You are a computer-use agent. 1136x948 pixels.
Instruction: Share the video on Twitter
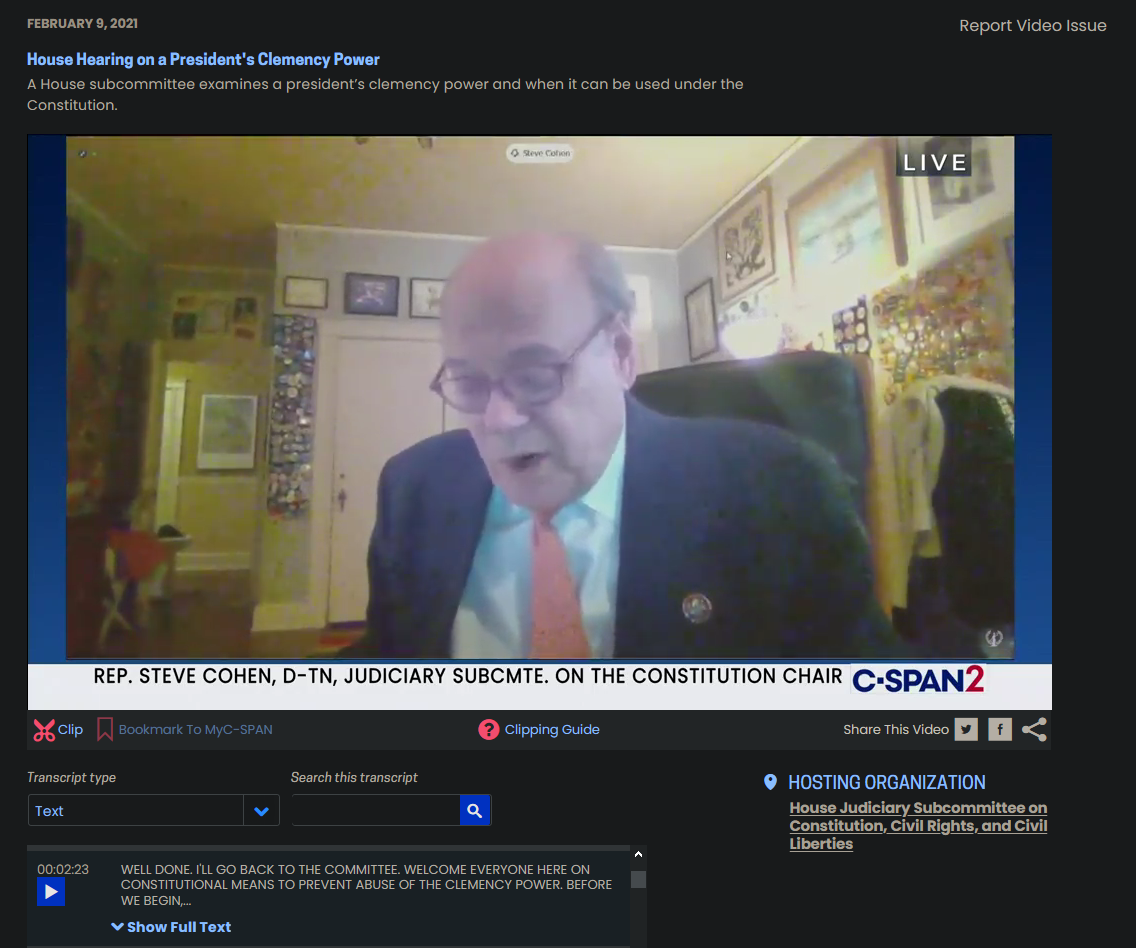click(x=966, y=729)
